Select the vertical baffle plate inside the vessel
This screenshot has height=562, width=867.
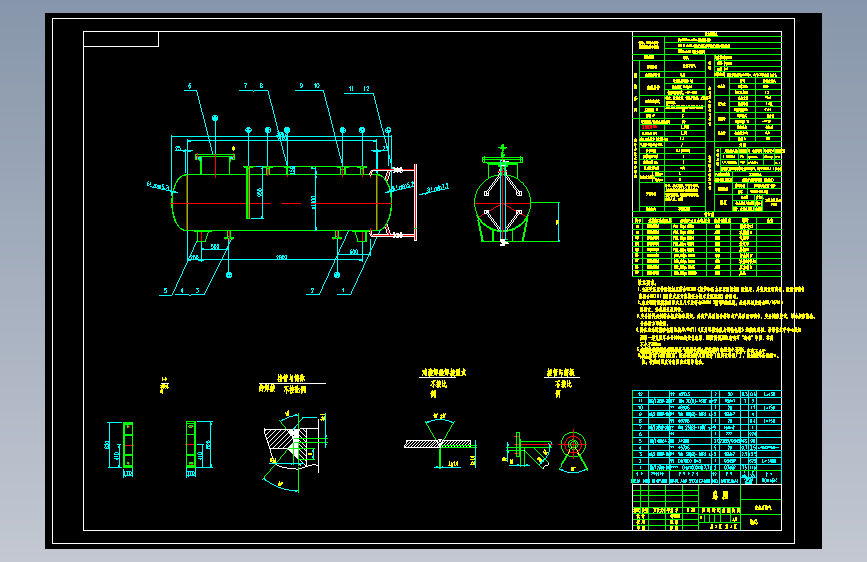[x=248, y=192]
